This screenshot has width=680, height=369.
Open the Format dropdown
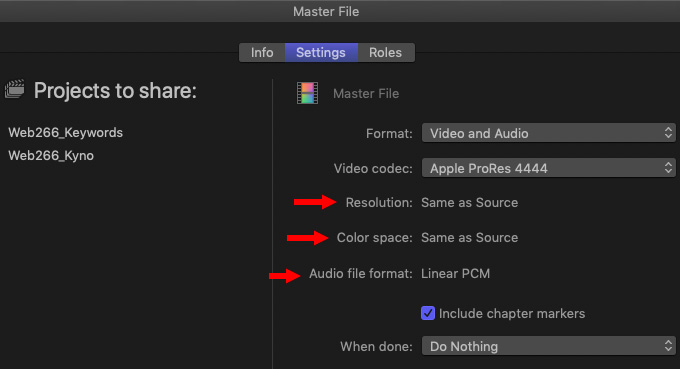tap(549, 133)
